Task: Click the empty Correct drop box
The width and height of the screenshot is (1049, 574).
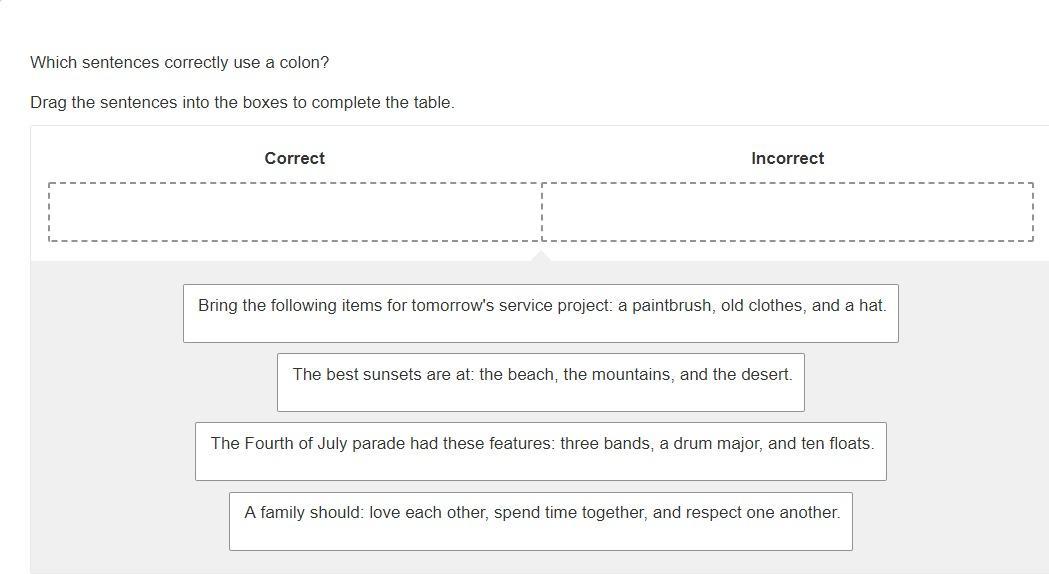Action: (x=295, y=212)
